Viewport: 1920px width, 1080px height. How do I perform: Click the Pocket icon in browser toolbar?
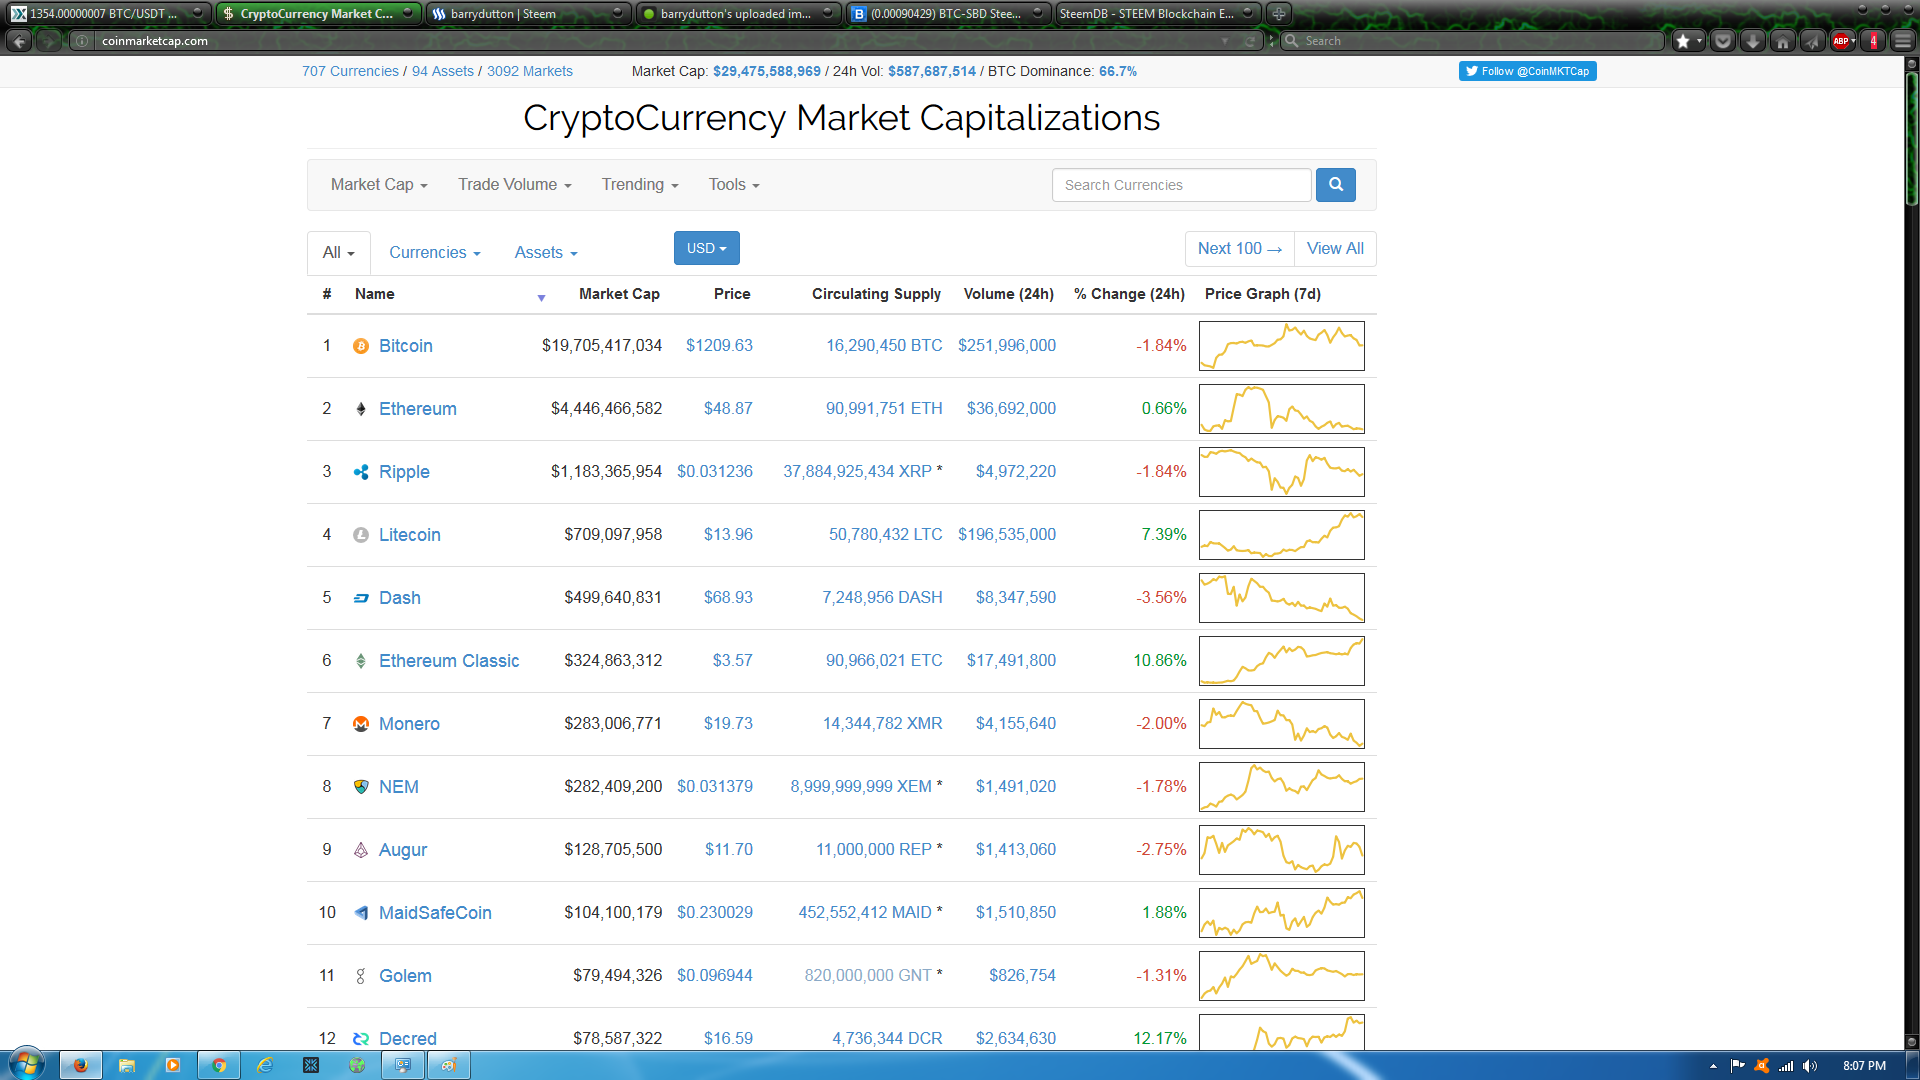tap(1722, 41)
